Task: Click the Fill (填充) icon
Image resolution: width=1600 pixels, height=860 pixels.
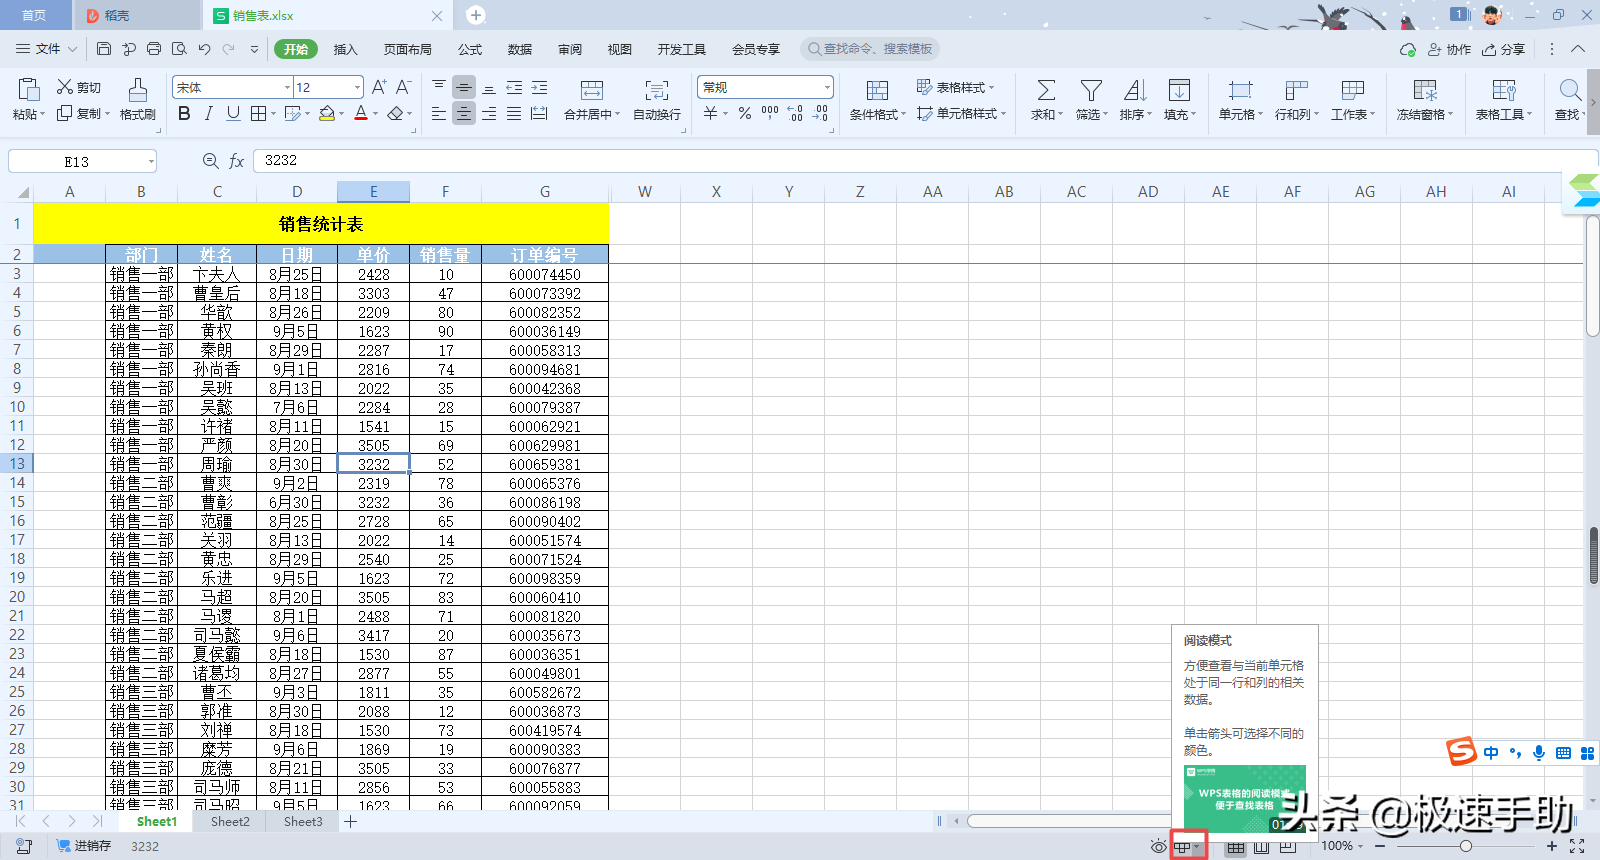Action: [1179, 90]
